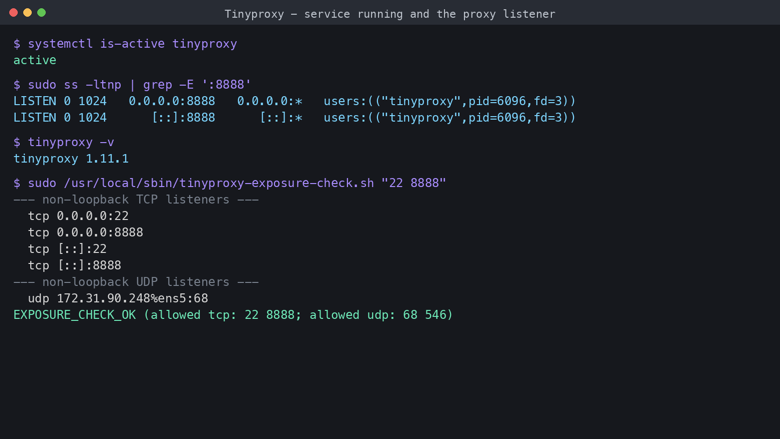Click the 'tcp [::]:8888' line
780x439 pixels.
pos(75,265)
